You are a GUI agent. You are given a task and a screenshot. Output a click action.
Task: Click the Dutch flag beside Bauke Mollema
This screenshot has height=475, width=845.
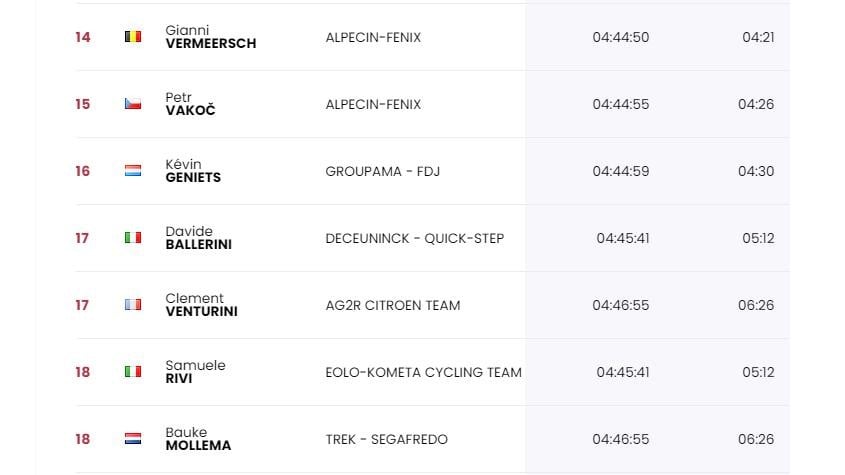(x=133, y=439)
